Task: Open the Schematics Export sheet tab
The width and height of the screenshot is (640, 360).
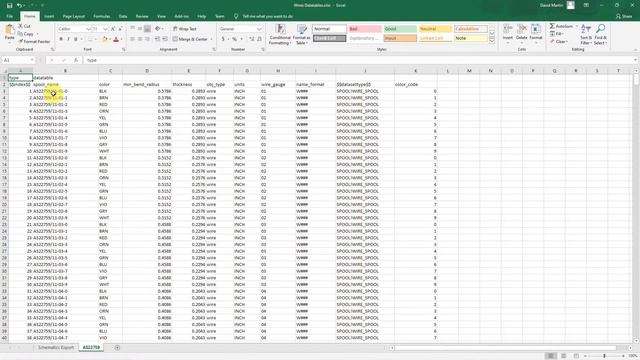Action: click(x=56, y=348)
